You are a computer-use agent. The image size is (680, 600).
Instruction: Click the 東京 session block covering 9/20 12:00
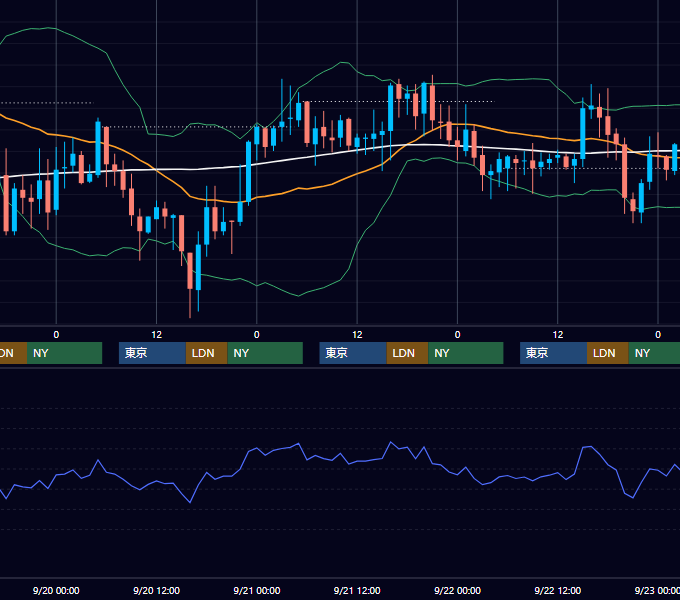(x=152, y=353)
